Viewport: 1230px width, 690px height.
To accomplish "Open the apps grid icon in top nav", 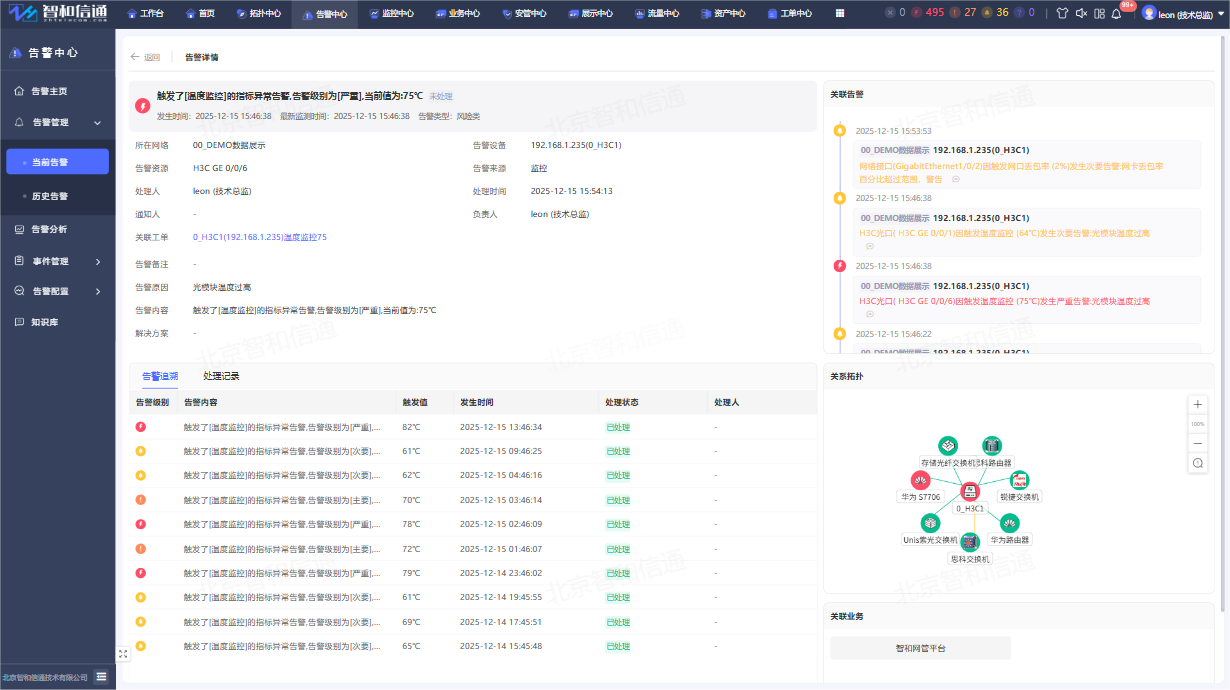I will [839, 14].
